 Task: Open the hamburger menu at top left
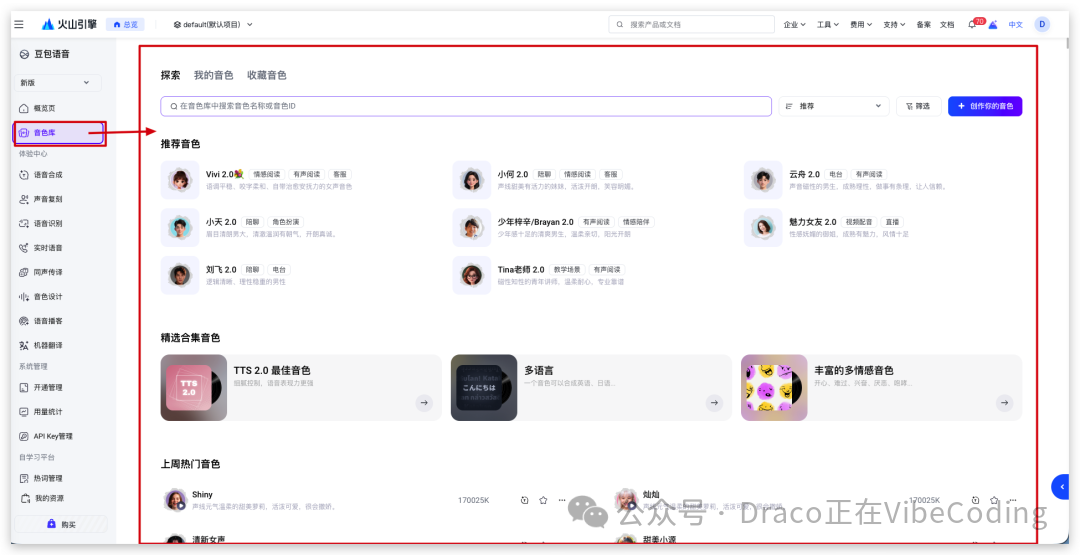coord(19,24)
